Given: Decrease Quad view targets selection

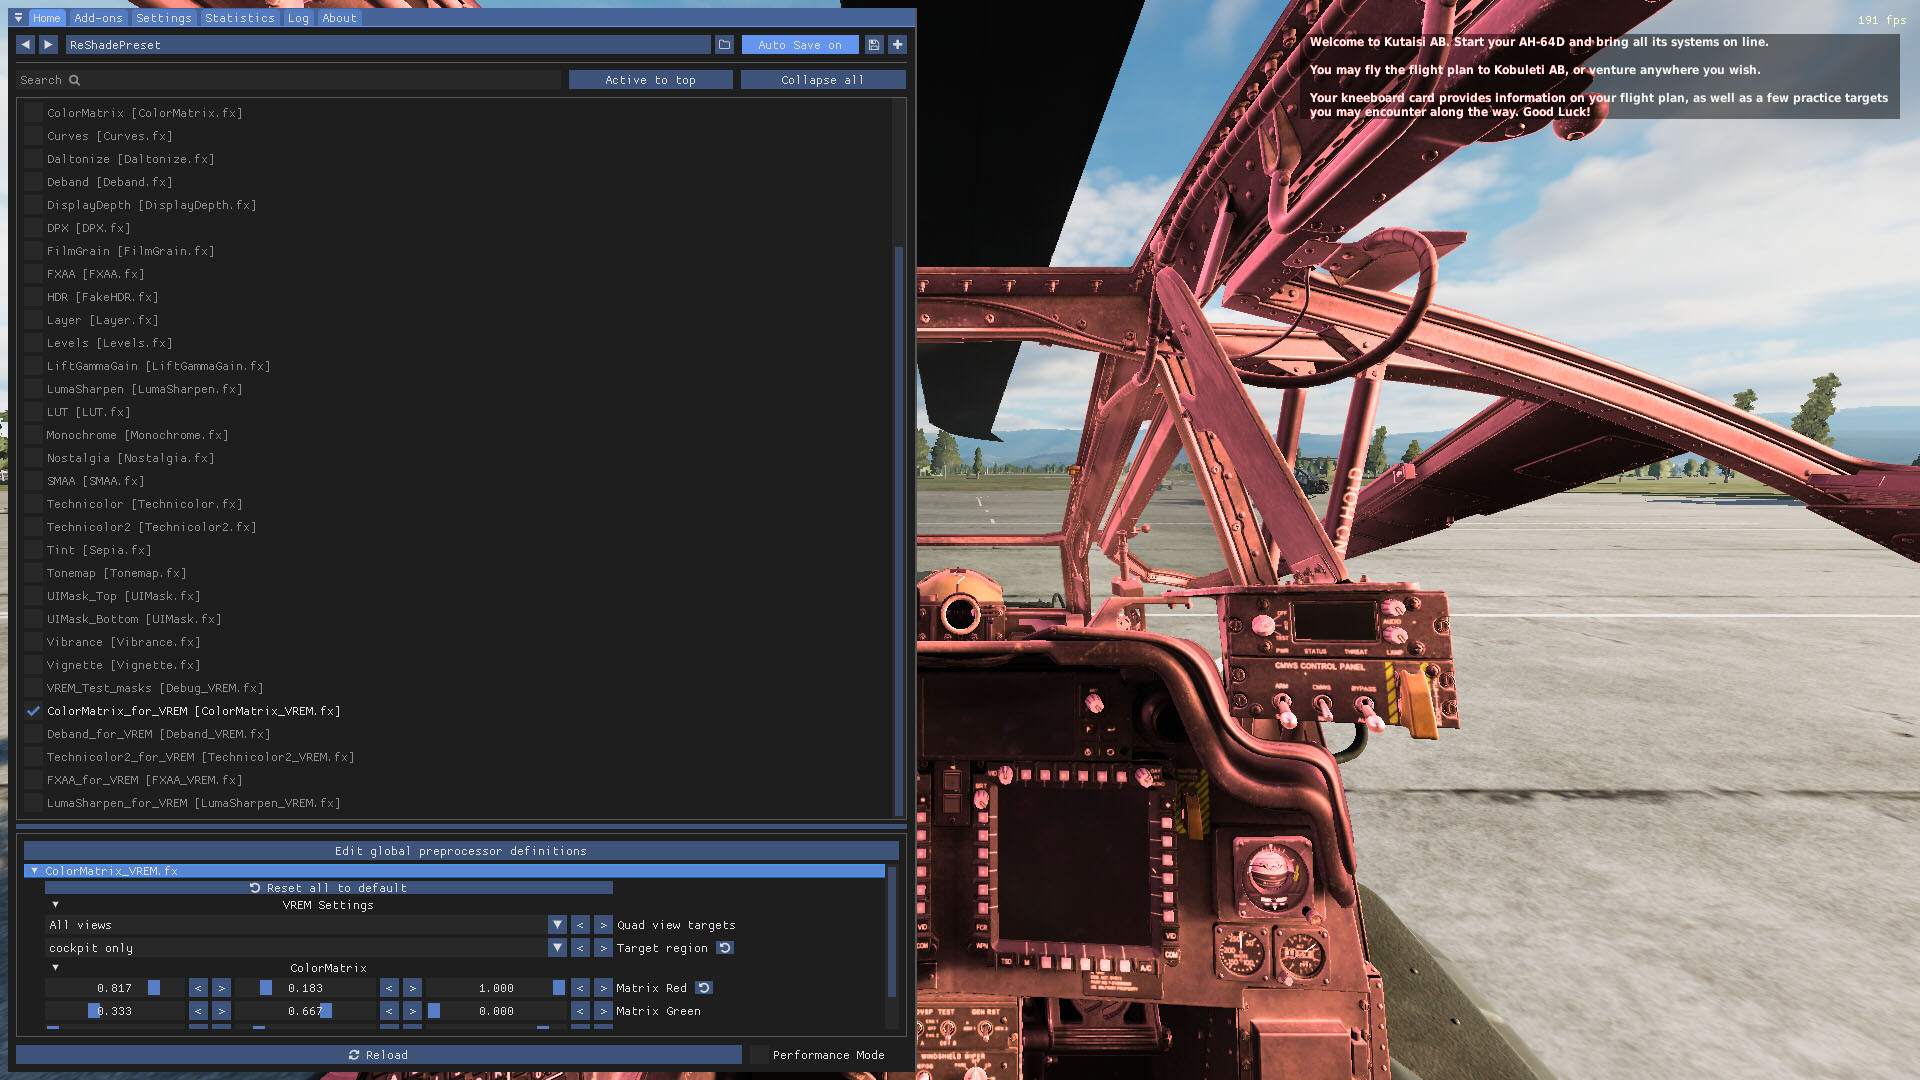Looking at the screenshot, I should pos(580,925).
